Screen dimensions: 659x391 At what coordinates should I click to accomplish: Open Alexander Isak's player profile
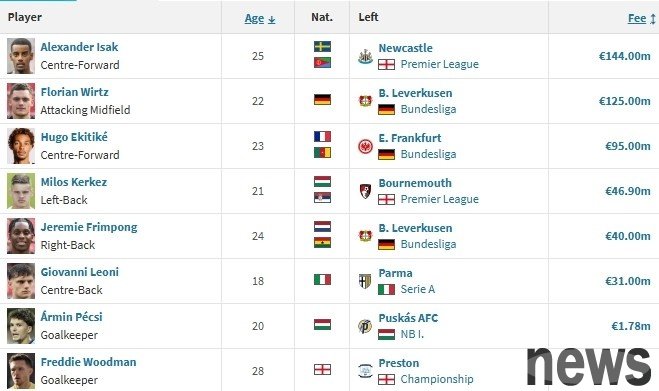click(79, 47)
